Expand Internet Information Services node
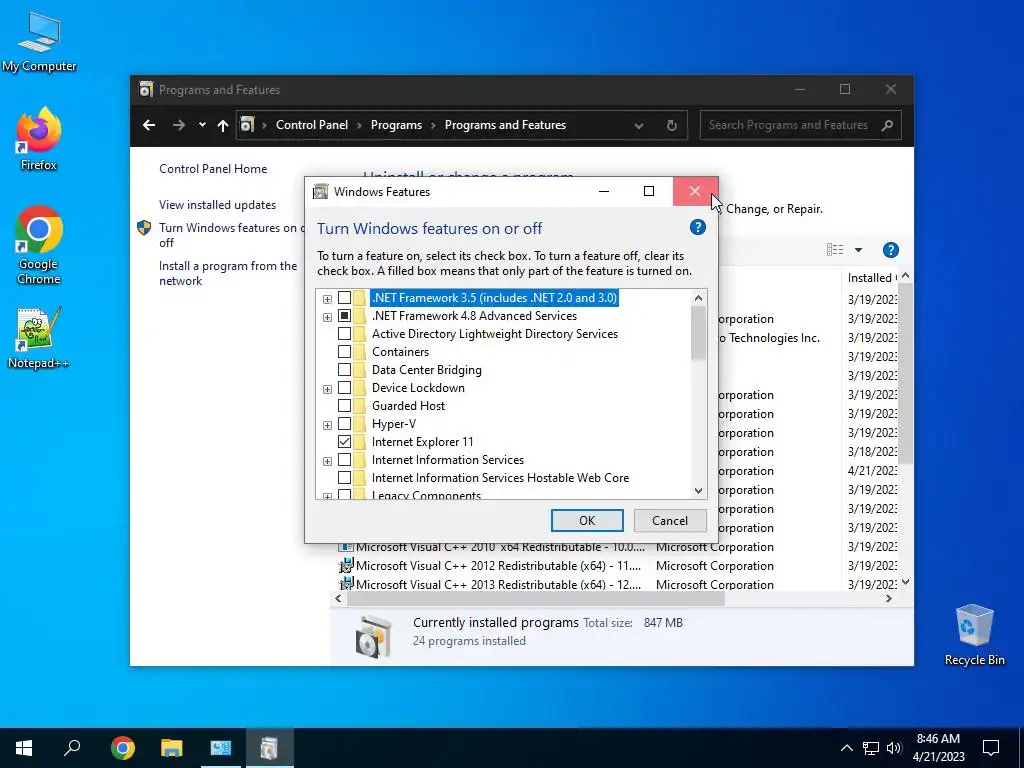This screenshot has width=1024, height=768. [x=327, y=461]
